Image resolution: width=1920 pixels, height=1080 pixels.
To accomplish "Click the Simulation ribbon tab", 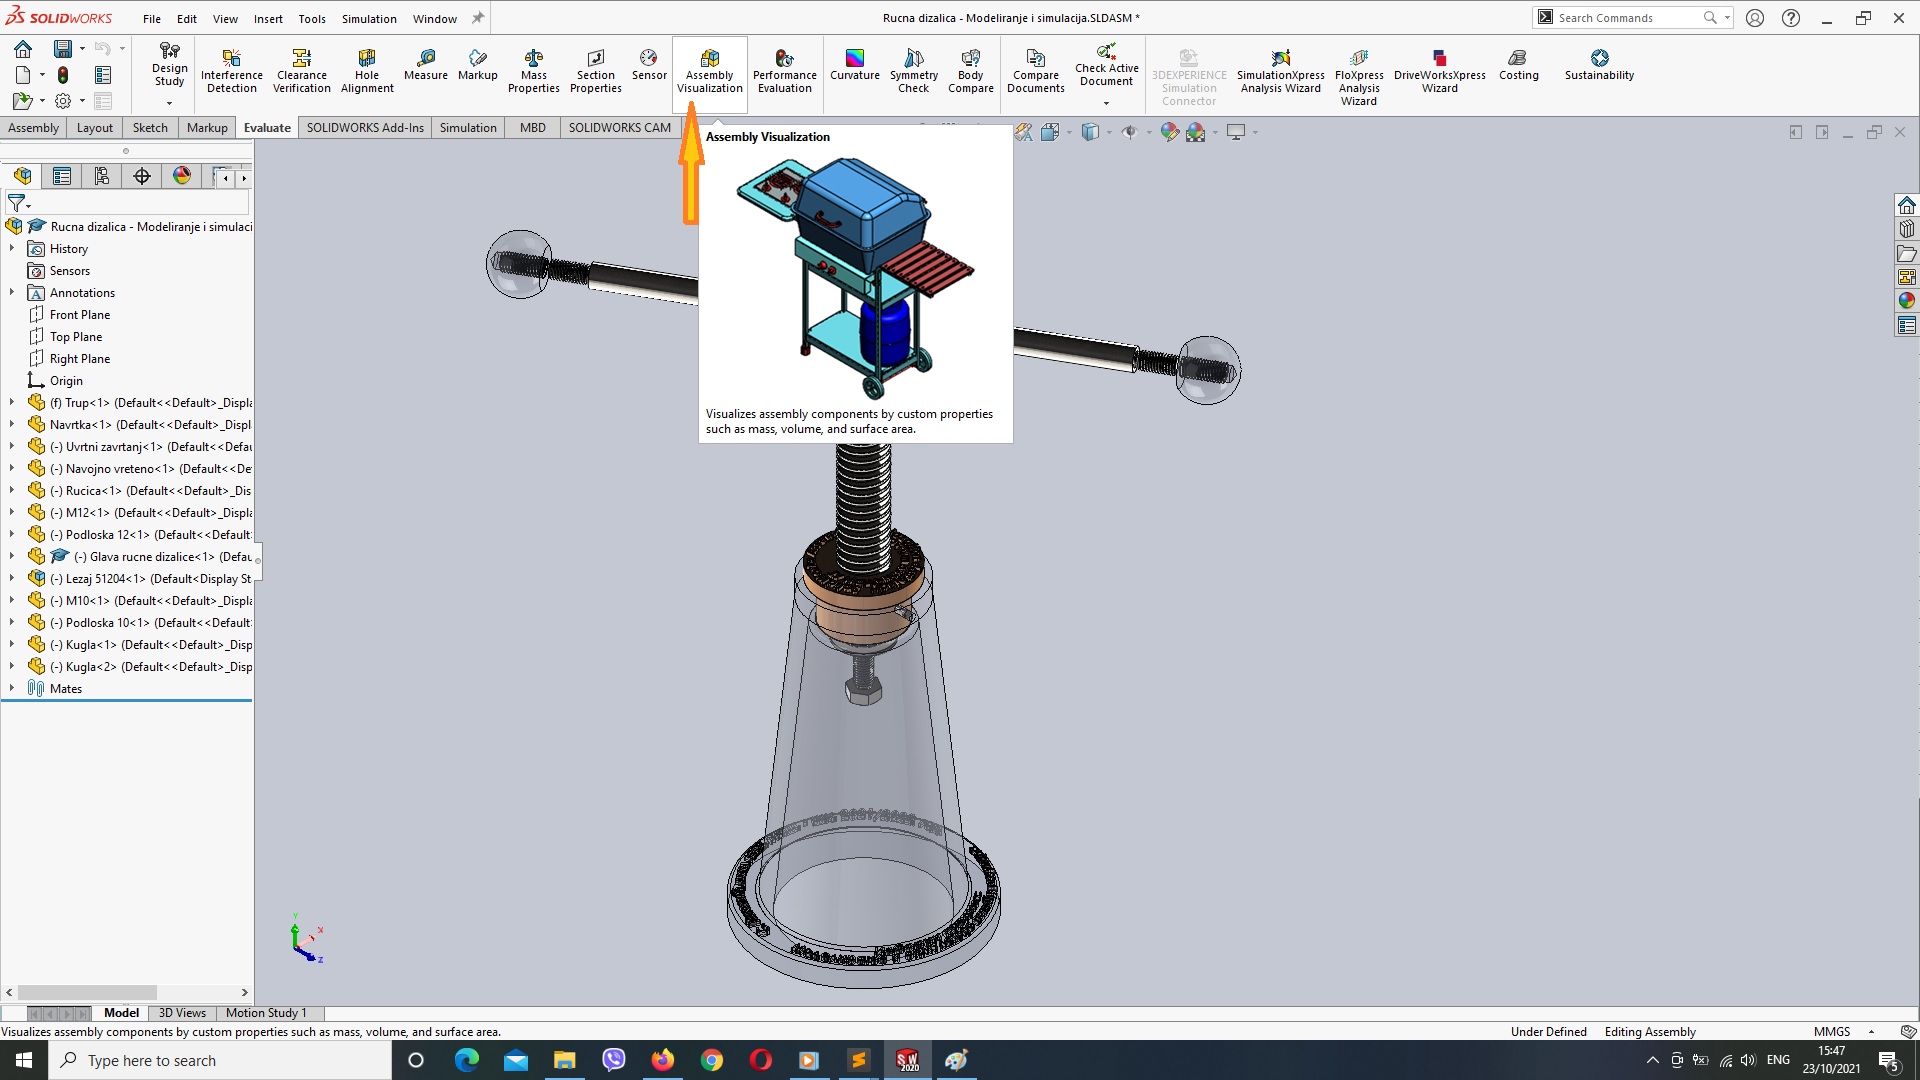I will (467, 127).
